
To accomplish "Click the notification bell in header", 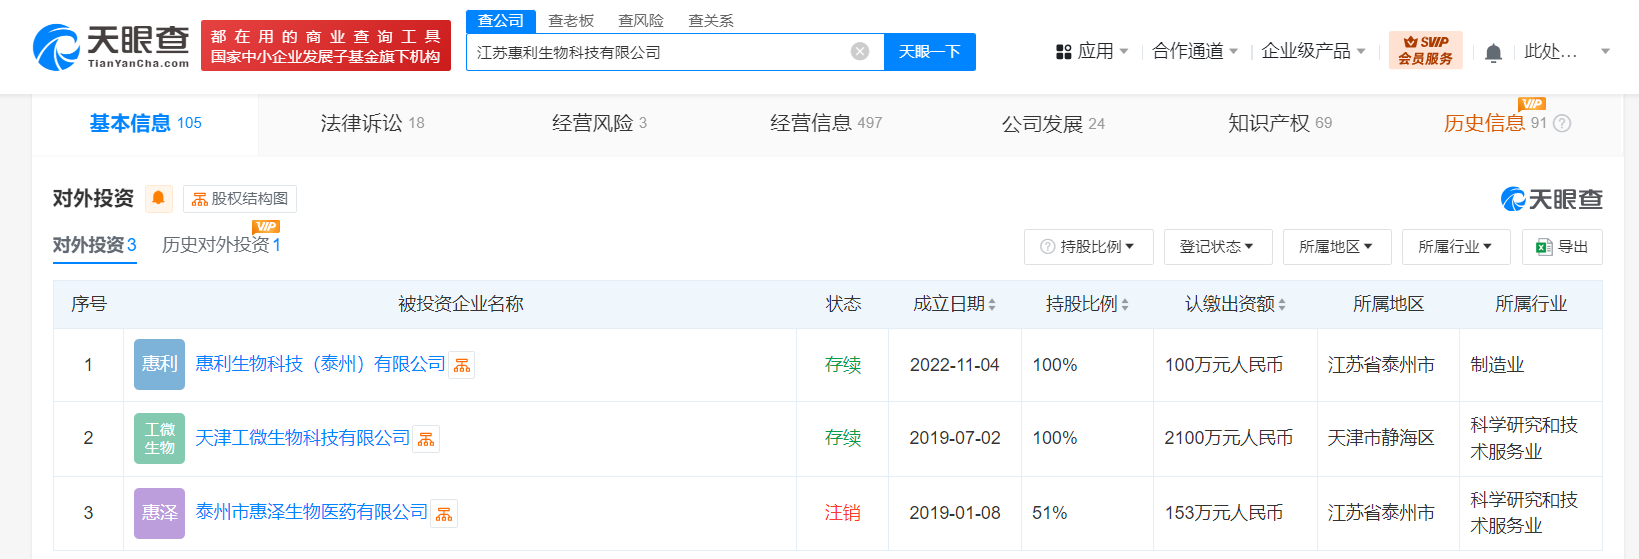I will coord(1493,52).
